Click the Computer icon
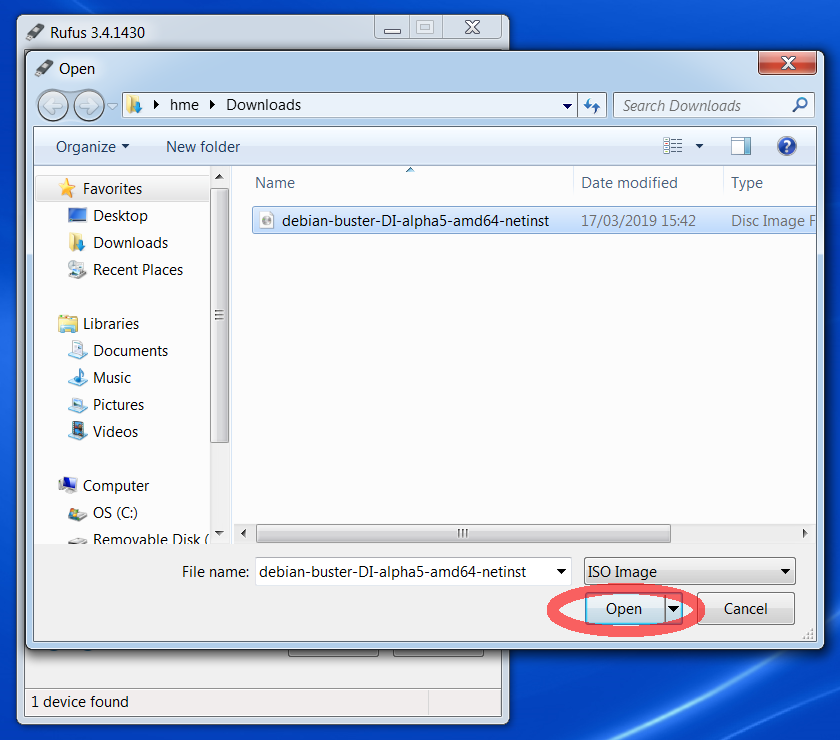Image resolution: width=840 pixels, height=740 pixels. pos(68,484)
